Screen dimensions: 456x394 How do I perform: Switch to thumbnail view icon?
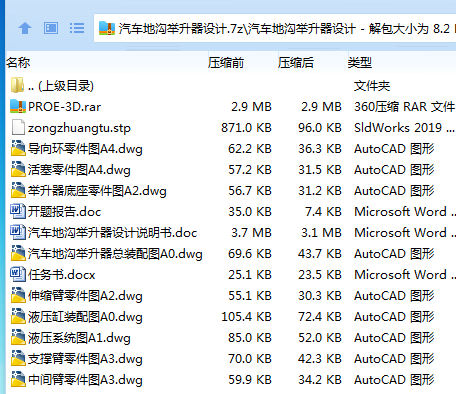click(51, 28)
